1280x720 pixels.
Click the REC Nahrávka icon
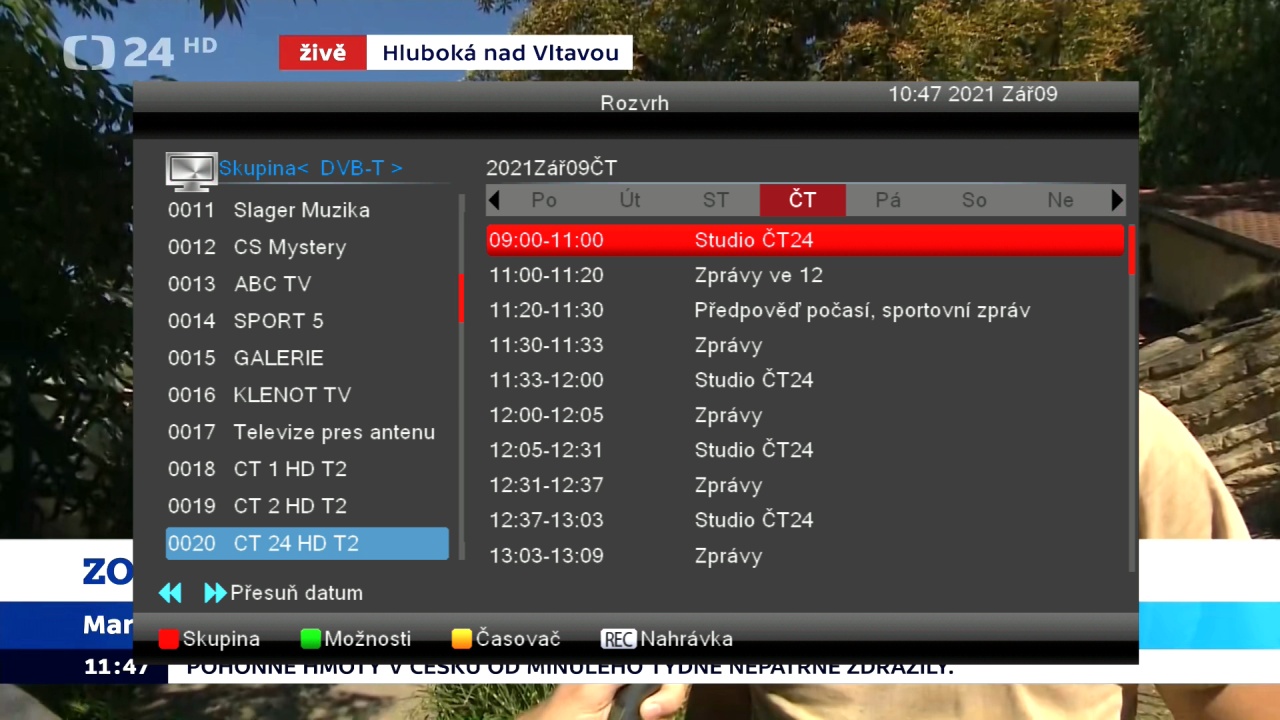[618, 639]
